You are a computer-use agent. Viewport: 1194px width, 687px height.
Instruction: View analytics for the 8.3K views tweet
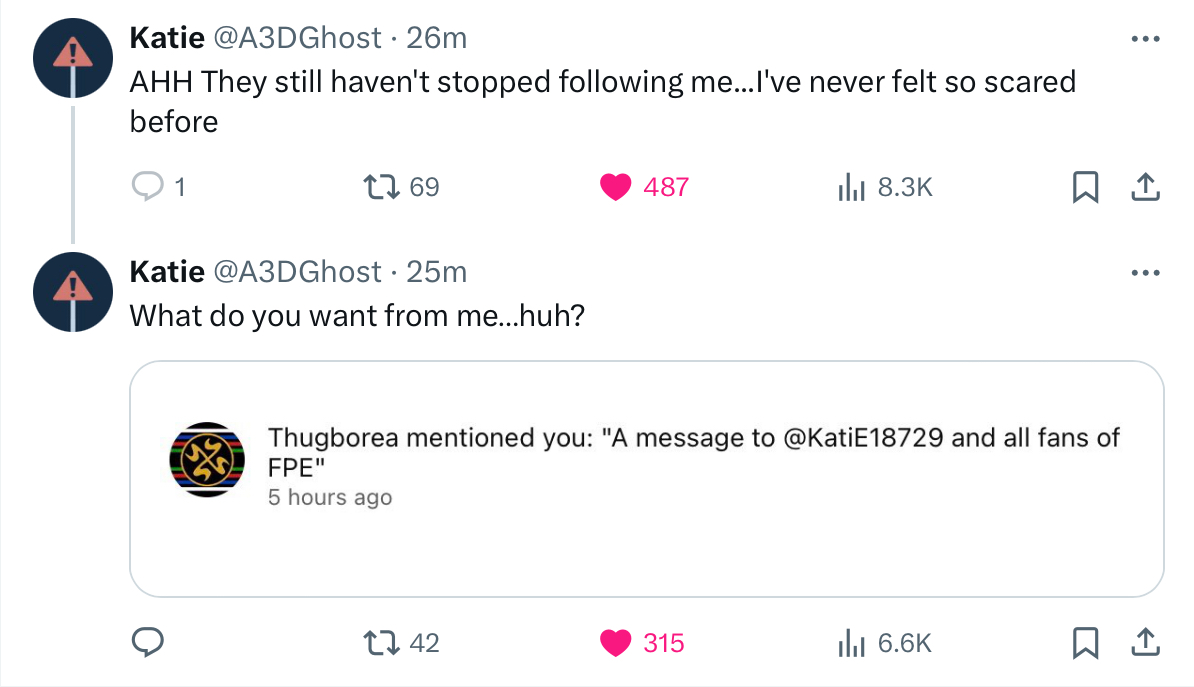pyautogui.click(x=850, y=186)
